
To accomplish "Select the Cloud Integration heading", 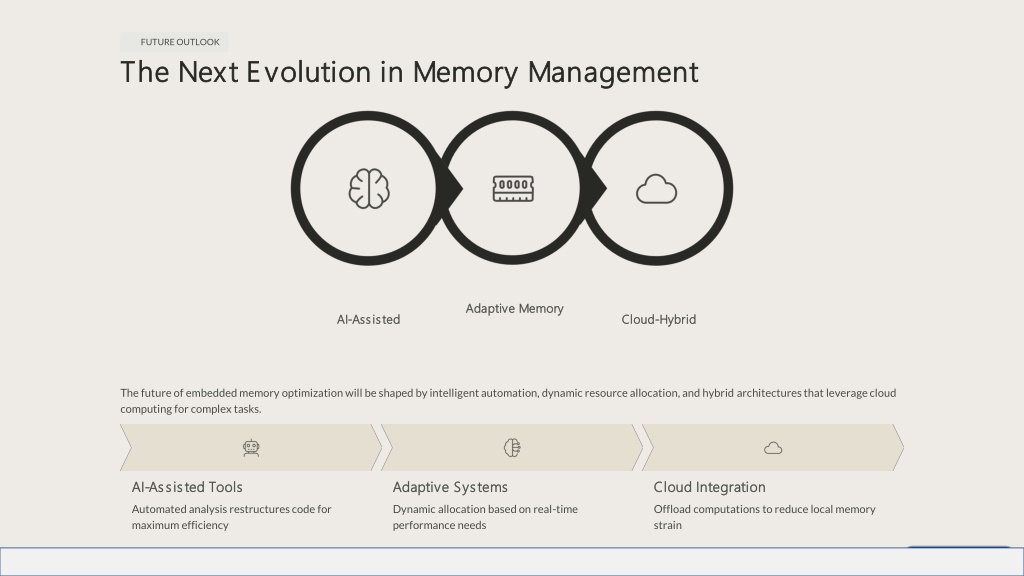I will 709,487.
